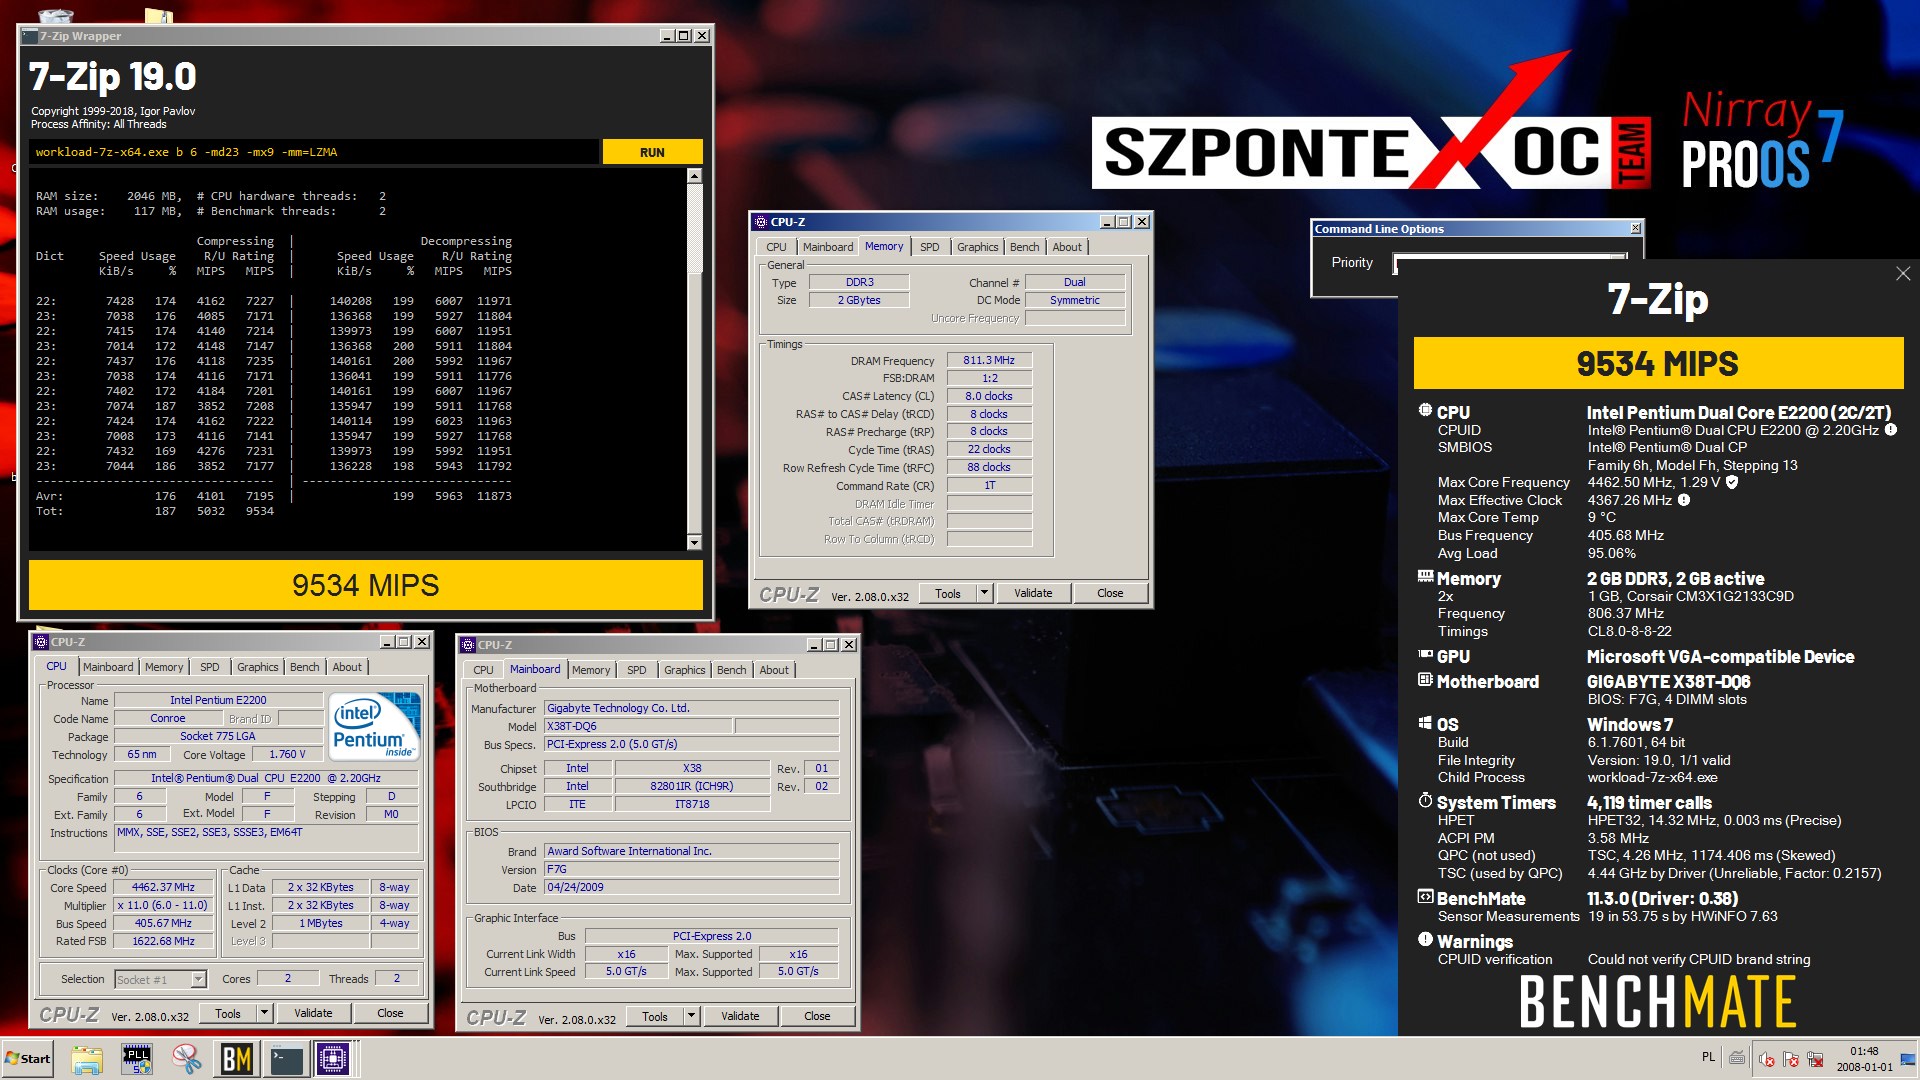Switch to the CPU-Z purple chip taskbar button
1920x1080 pixels.
(x=333, y=1059)
